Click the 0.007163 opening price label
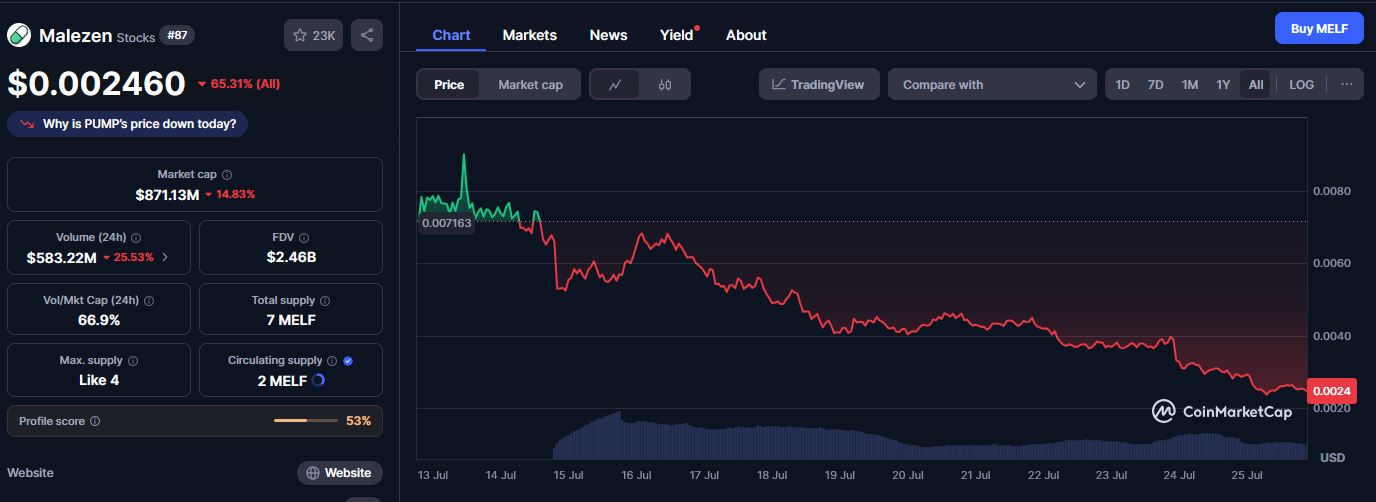This screenshot has width=1376, height=502. point(445,222)
